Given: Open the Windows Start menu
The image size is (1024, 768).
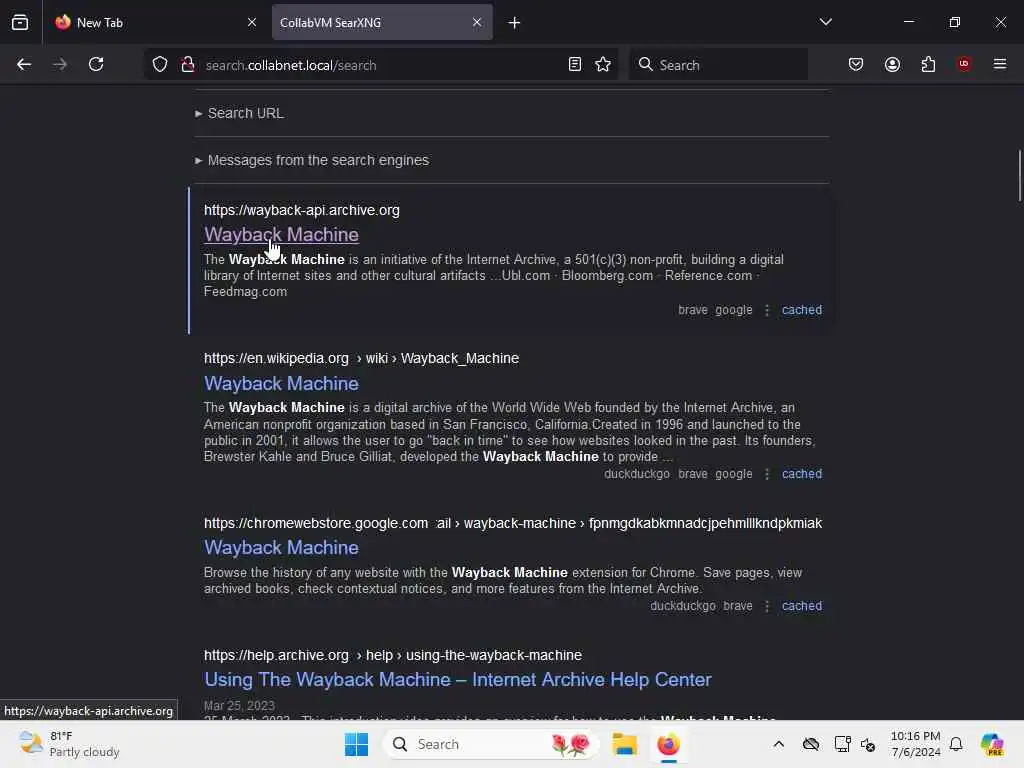Looking at the screenshot, I should pyautogui.click(x=357, y=744).
